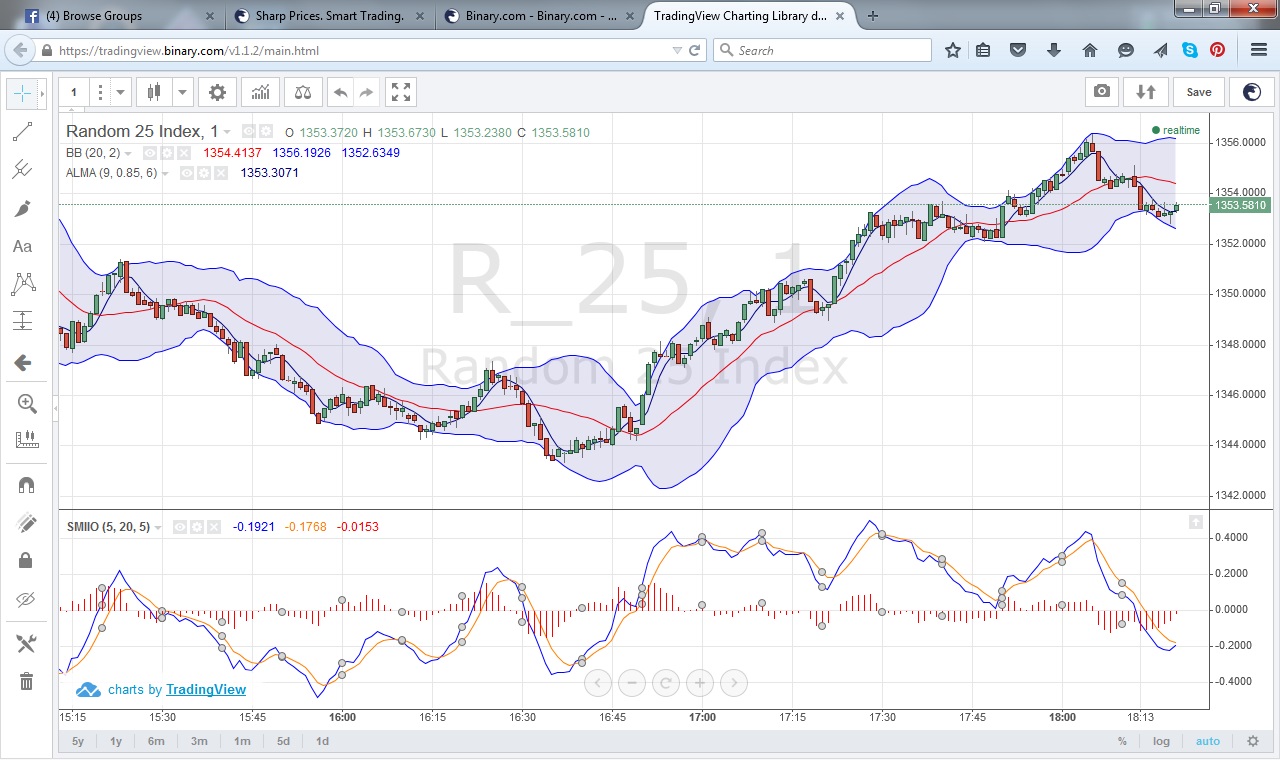The image size is (1280, 760).
Task: Expand the Random 25 Index legend arrow
Action: [228, 132]
